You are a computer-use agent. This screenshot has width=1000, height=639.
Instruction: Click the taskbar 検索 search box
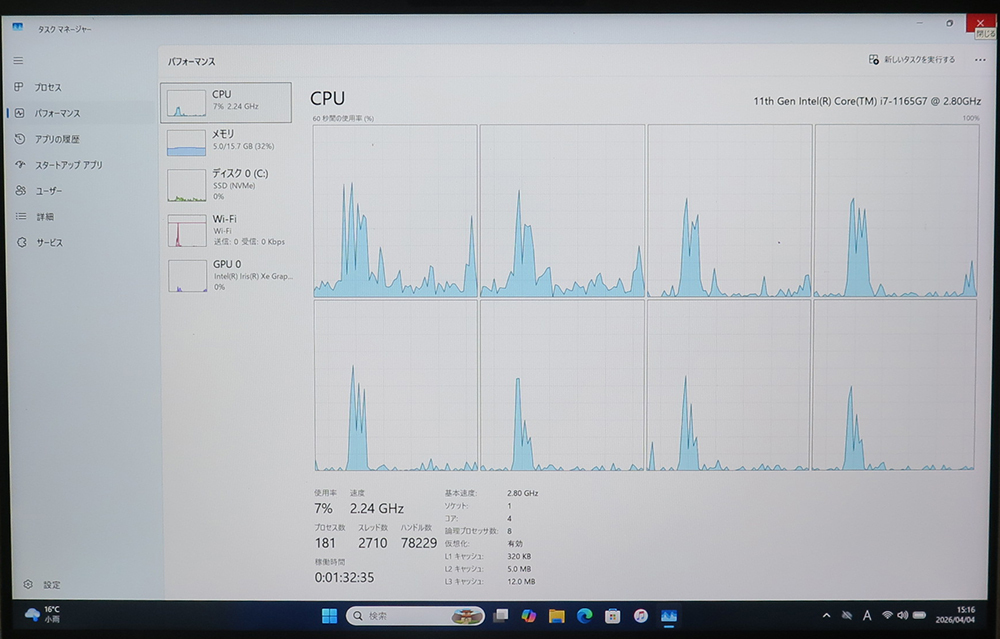point(415,615)
